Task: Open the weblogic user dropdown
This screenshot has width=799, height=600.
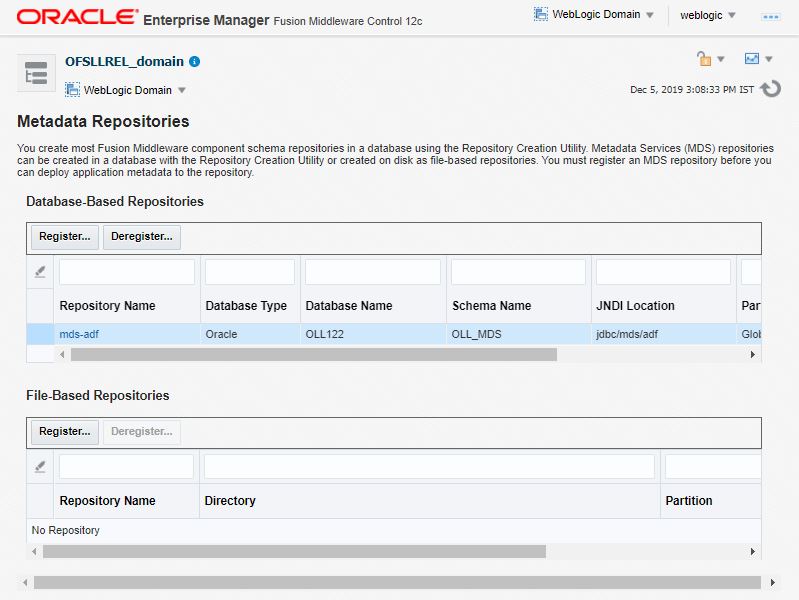Action: pos(708,15)
